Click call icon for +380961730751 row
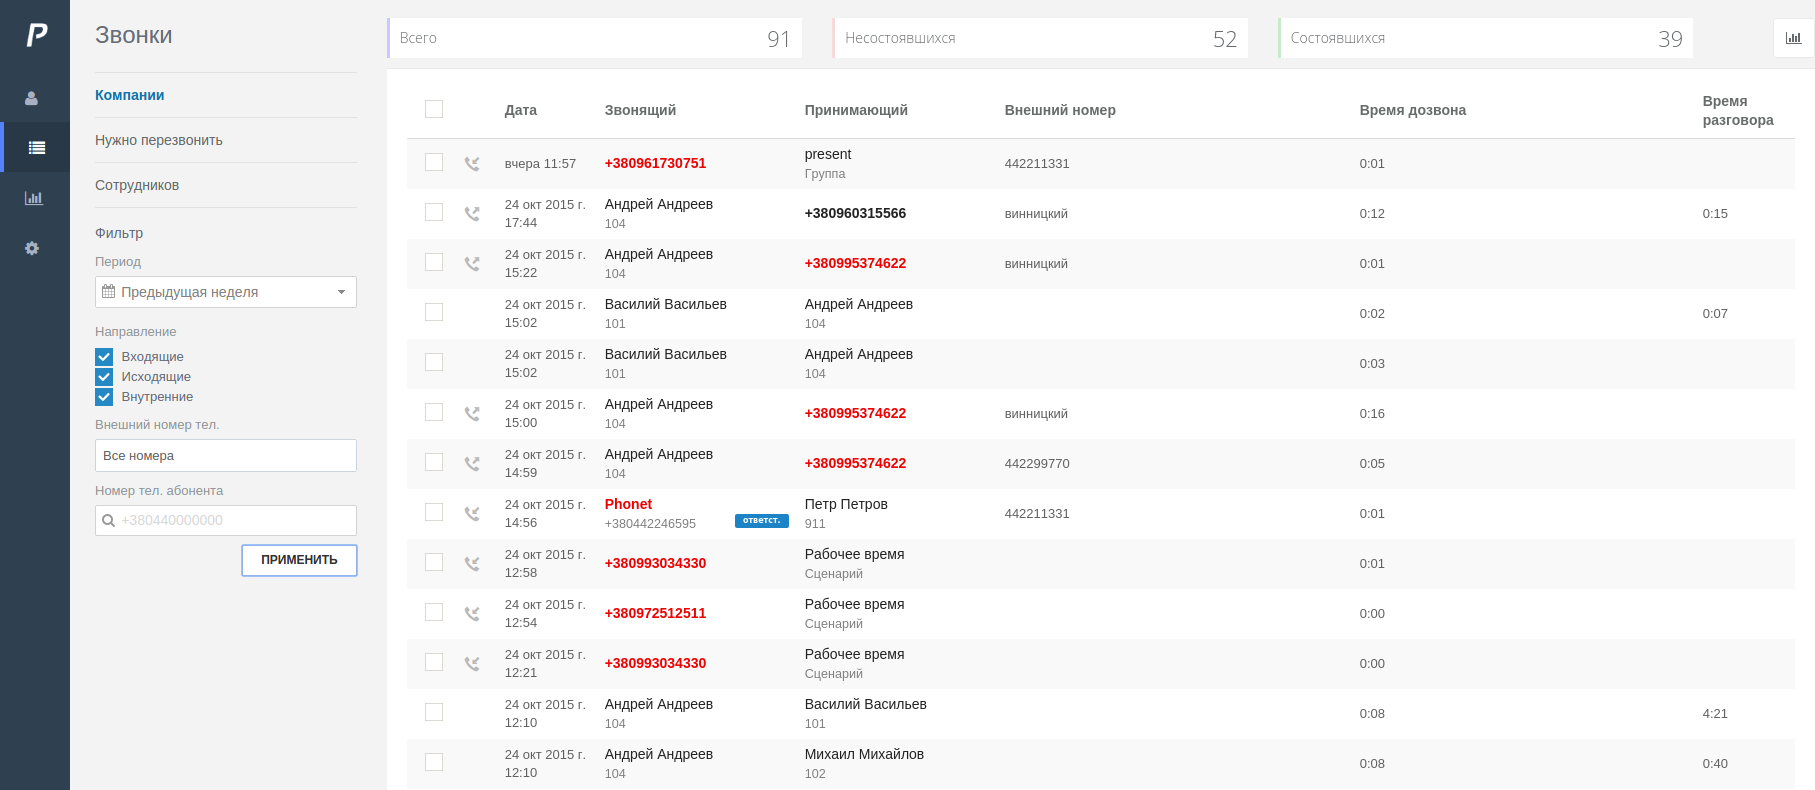This screenshot has height=790, width=1815. pyautogui.click(x=472, y=163)
